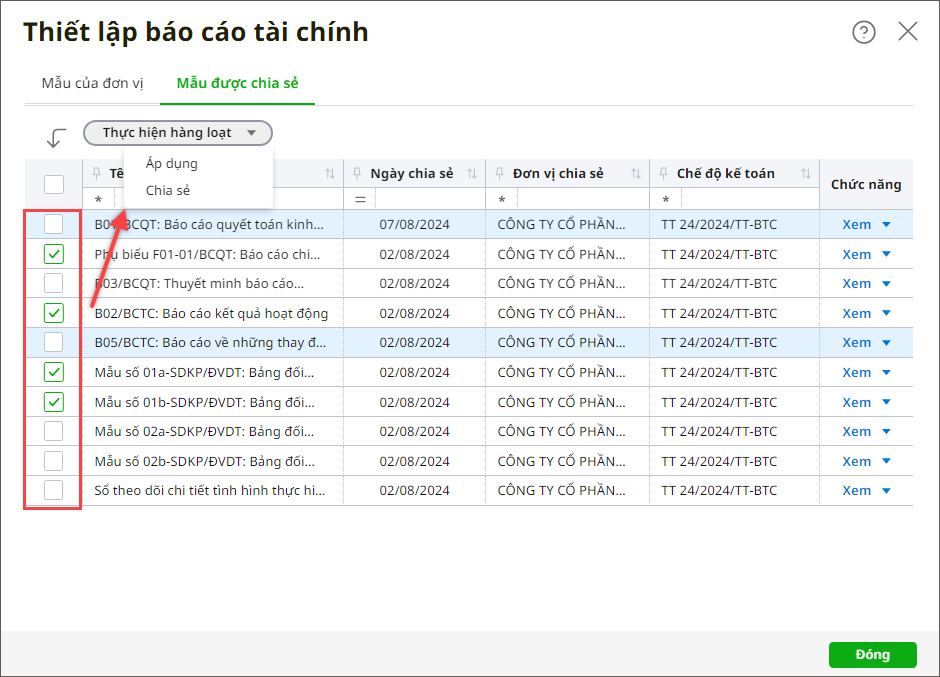This screenshot has width=940, height=677.
Task: Click the sort arrows on Đơn vị chia sẻ column
Action: tap(636, 174)
